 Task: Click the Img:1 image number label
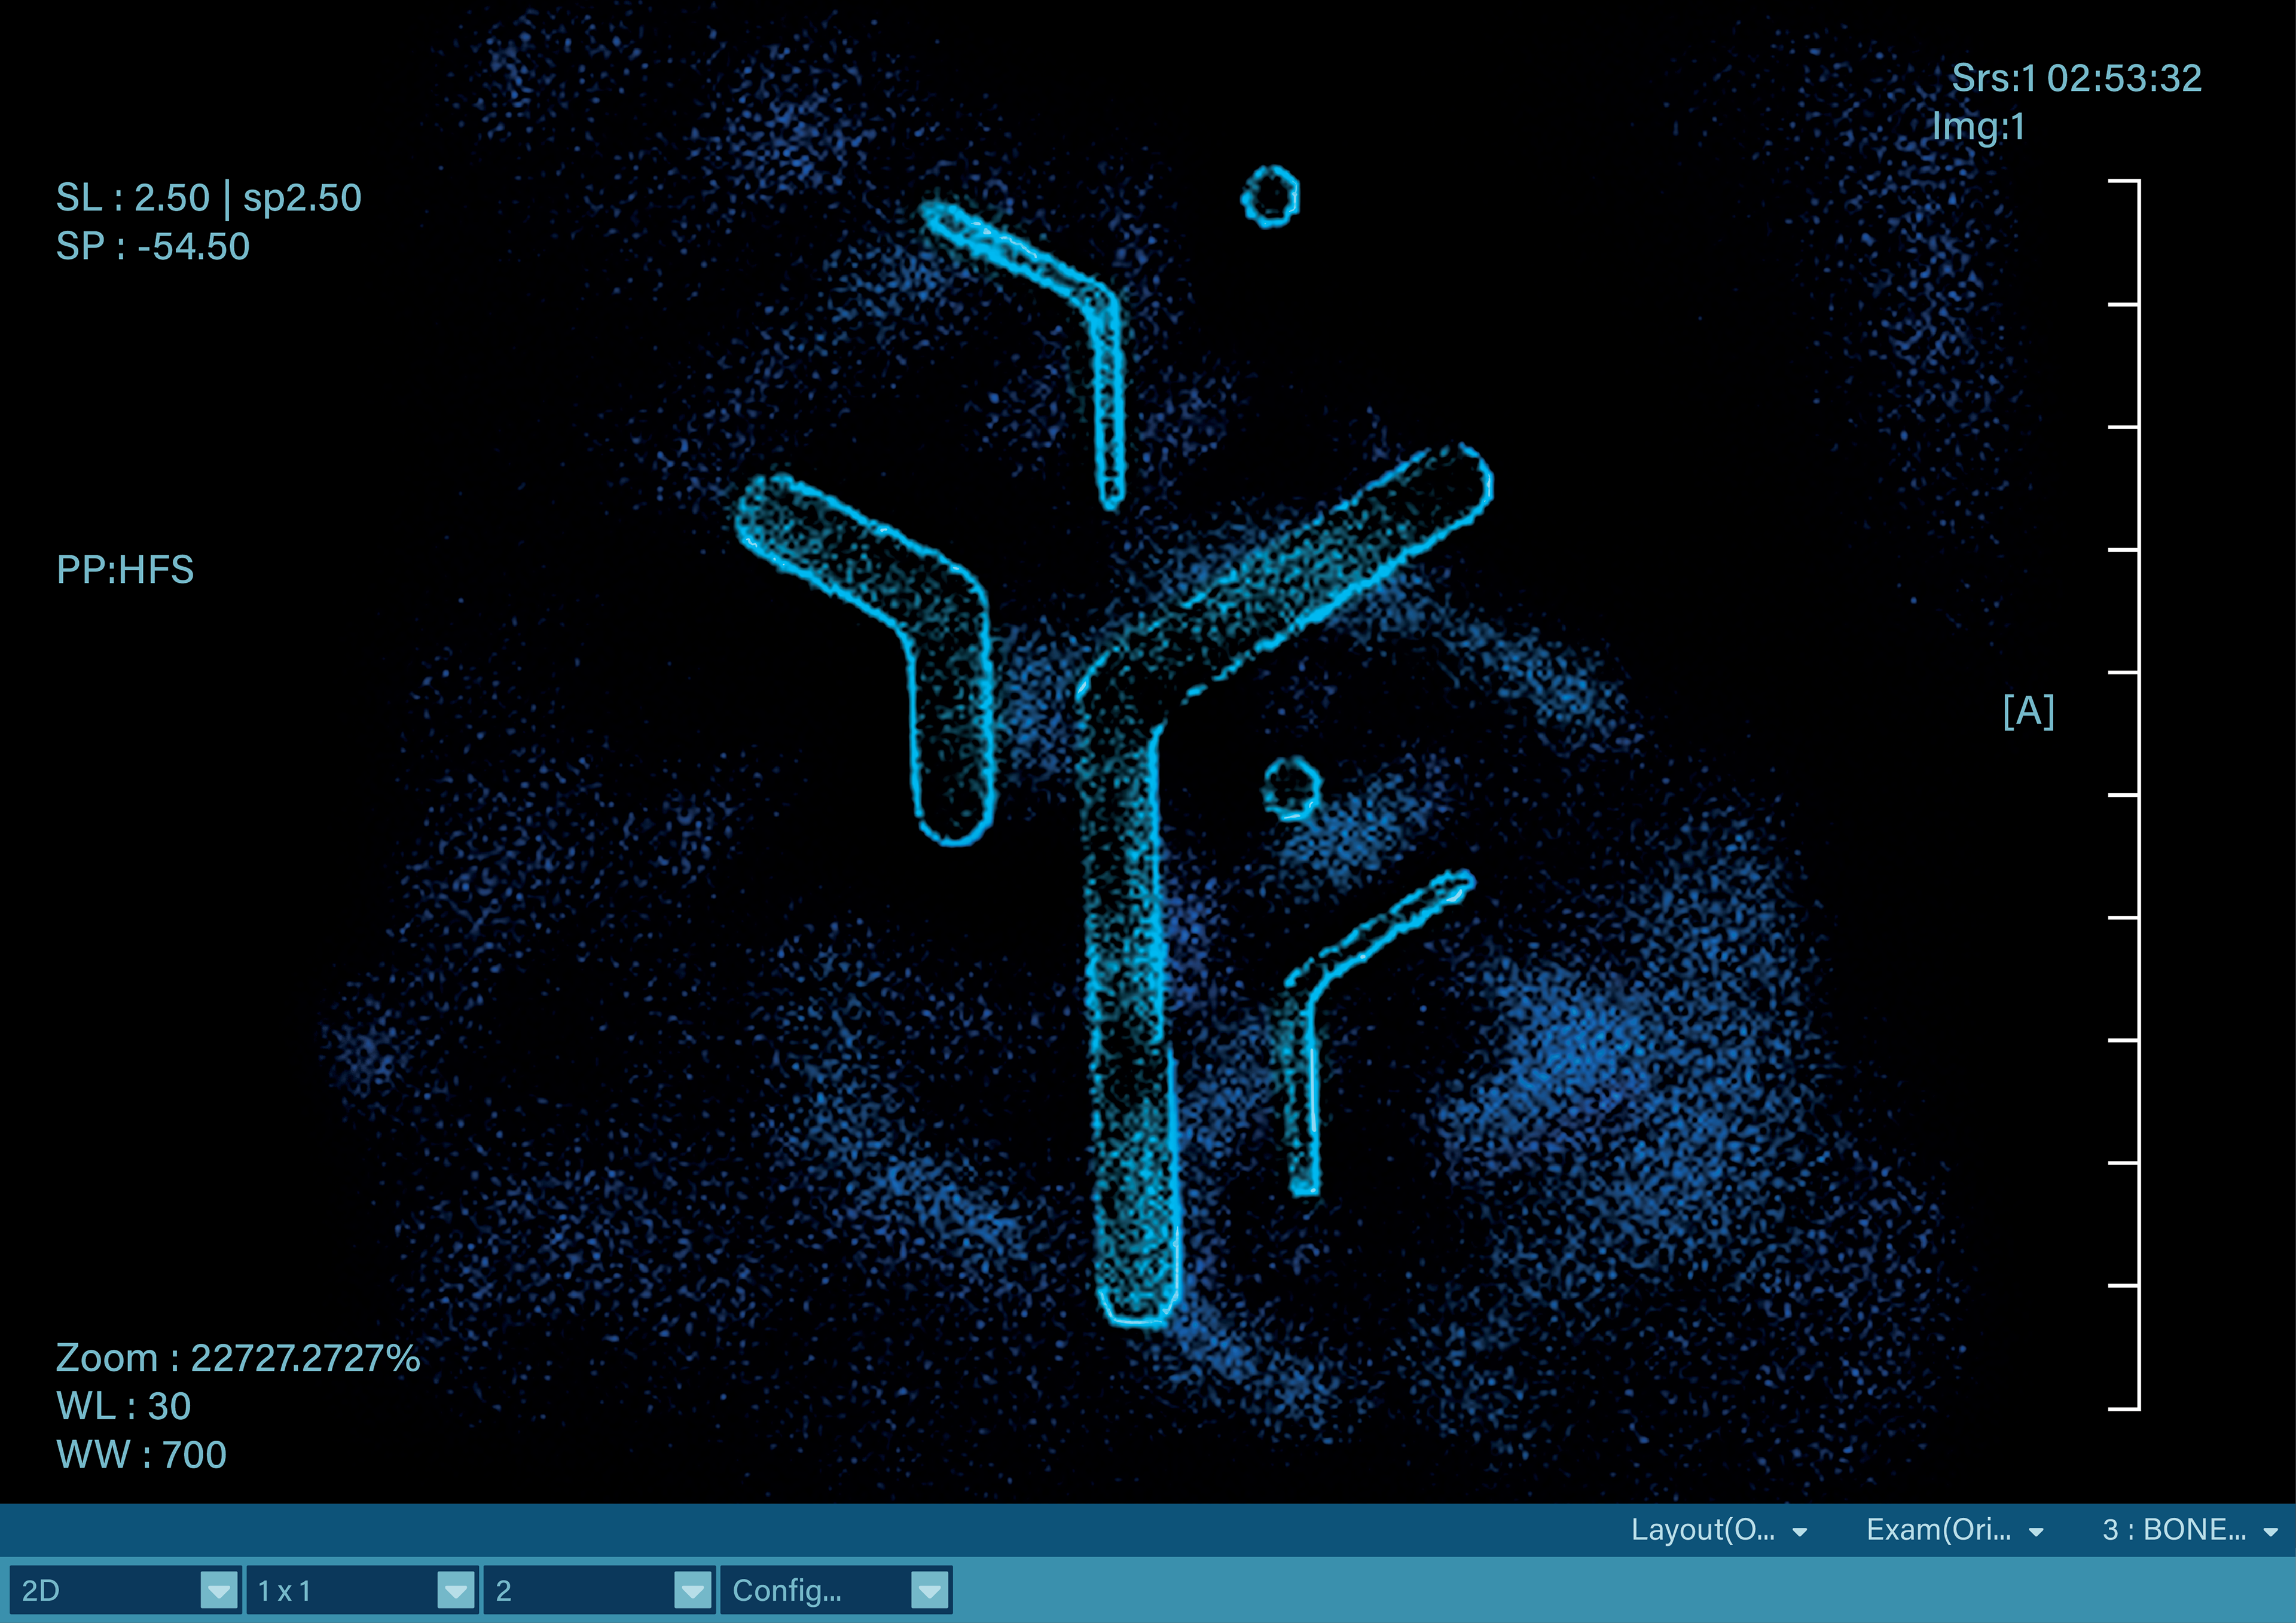[1978, 127]
